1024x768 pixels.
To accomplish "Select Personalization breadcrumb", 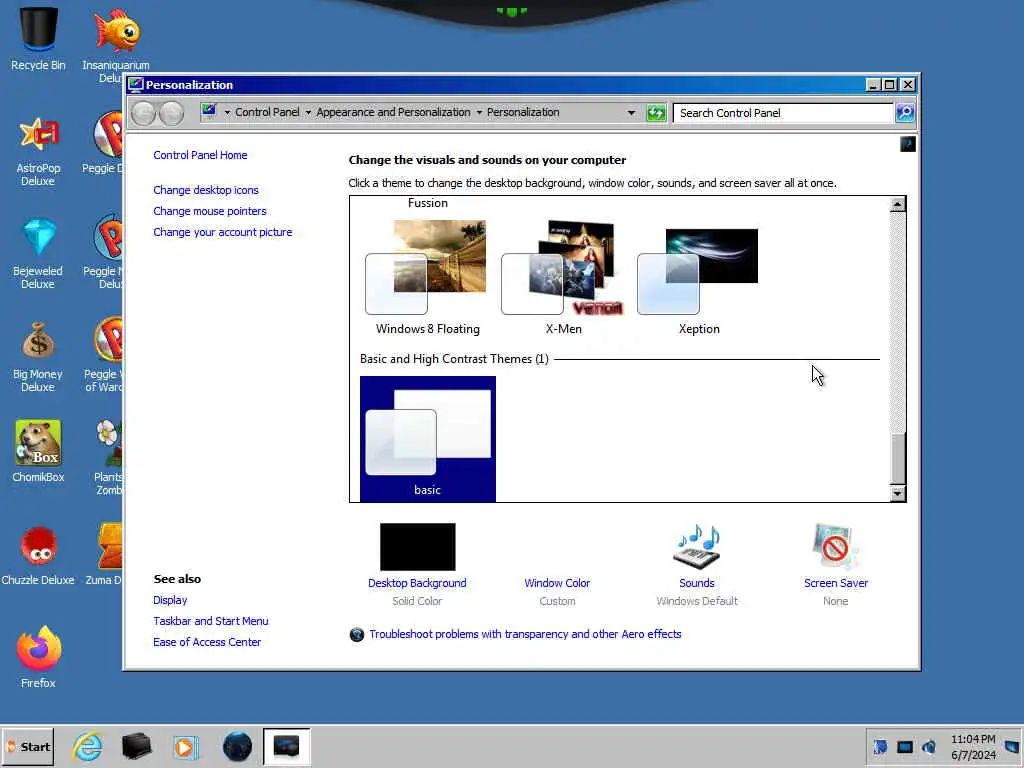I will tap(523, 112).
